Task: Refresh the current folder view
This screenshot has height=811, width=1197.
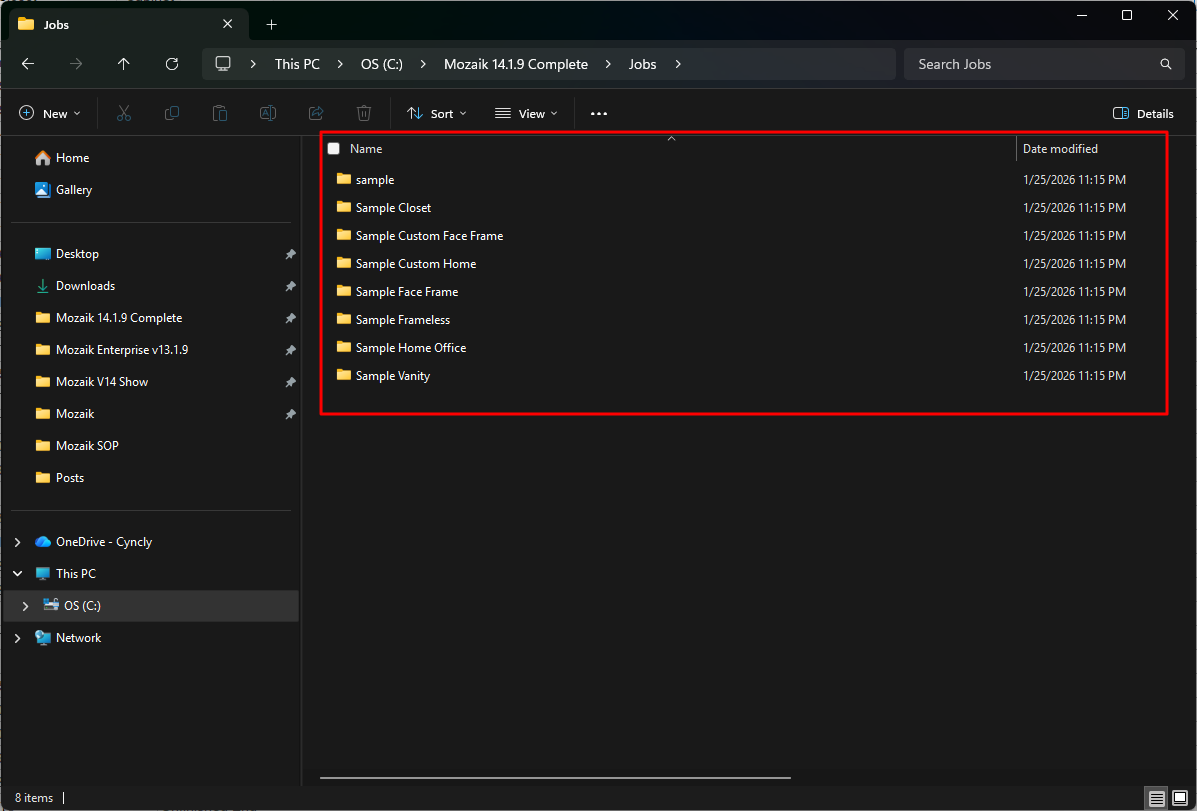Action: pyautogui.click(x=172, y=64)
